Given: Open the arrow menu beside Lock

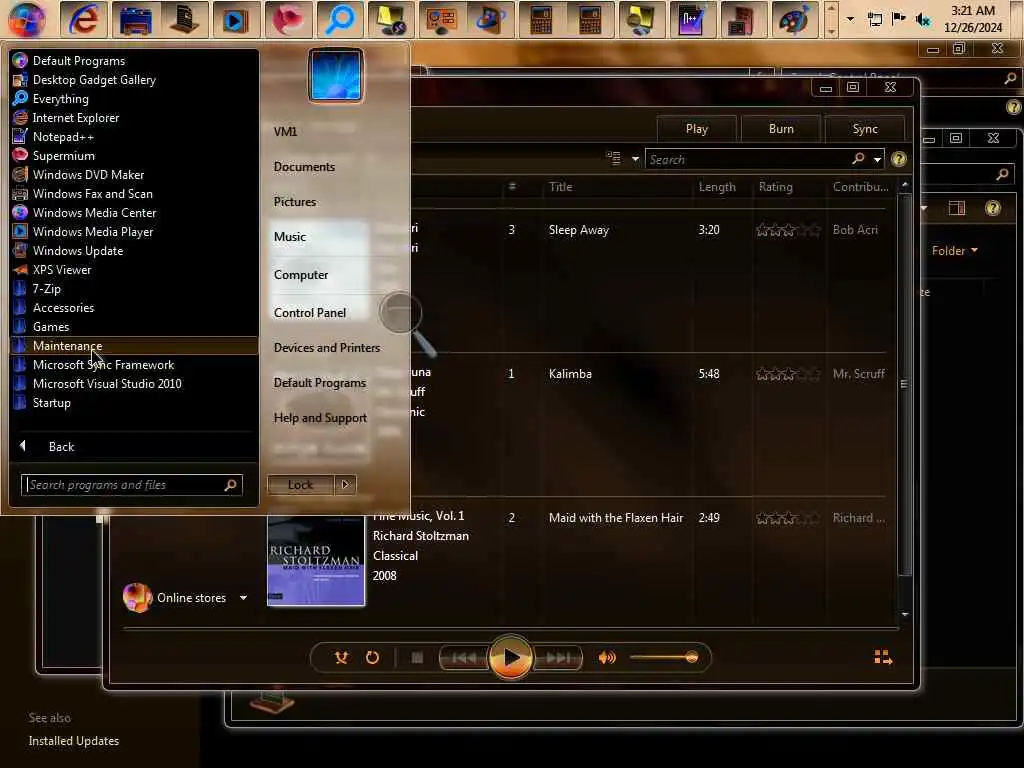Looking at the screenshot, I should (x=345, y=485).
